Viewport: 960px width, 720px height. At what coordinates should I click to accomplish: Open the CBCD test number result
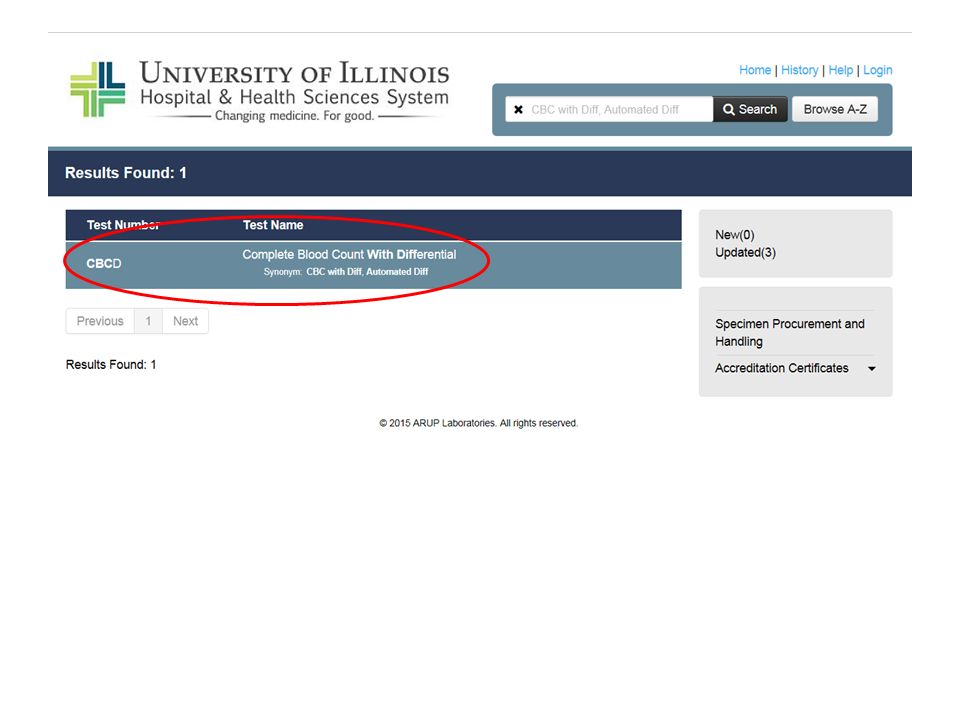pyautogui.click(x=103, y=264)
